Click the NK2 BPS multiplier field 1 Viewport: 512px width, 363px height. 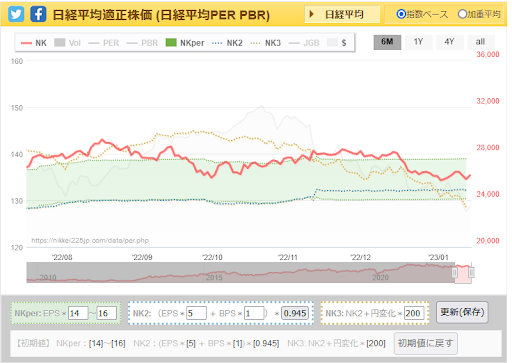254,313
